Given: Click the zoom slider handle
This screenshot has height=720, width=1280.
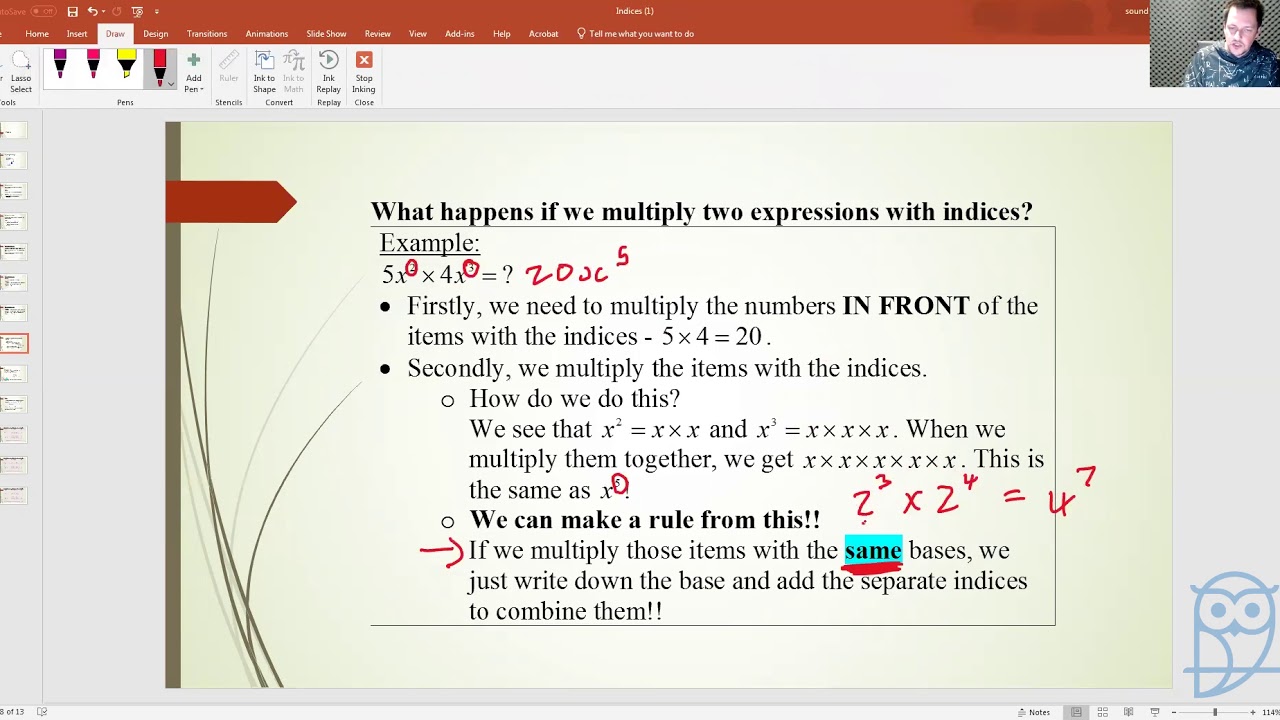Looking at the screenshot, I should pos(1216,712).
